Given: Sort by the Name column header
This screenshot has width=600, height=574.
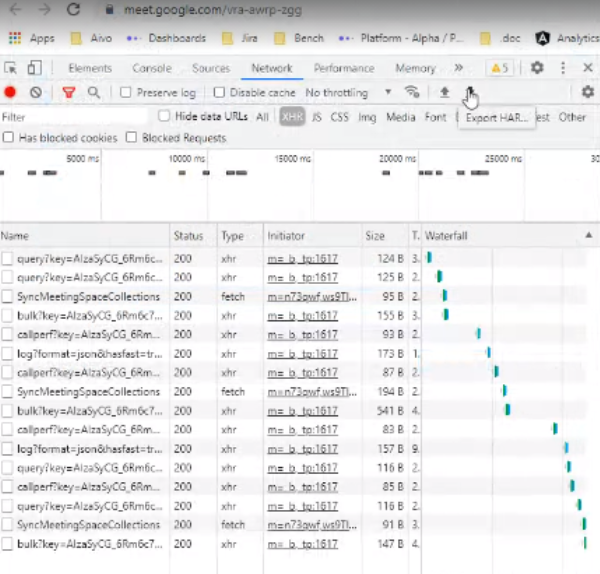Looking at the screenshot, I should coord(85,236).
